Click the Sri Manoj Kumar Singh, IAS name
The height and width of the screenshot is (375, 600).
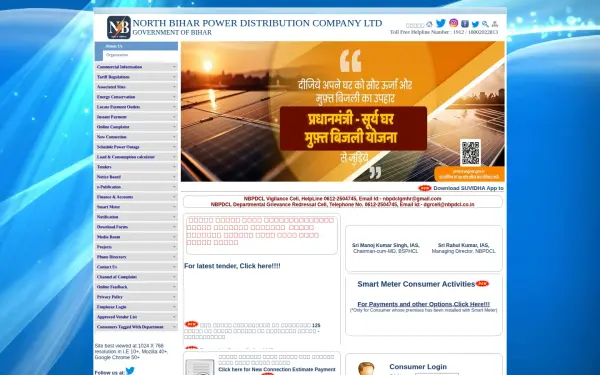[x=386, y=245]
